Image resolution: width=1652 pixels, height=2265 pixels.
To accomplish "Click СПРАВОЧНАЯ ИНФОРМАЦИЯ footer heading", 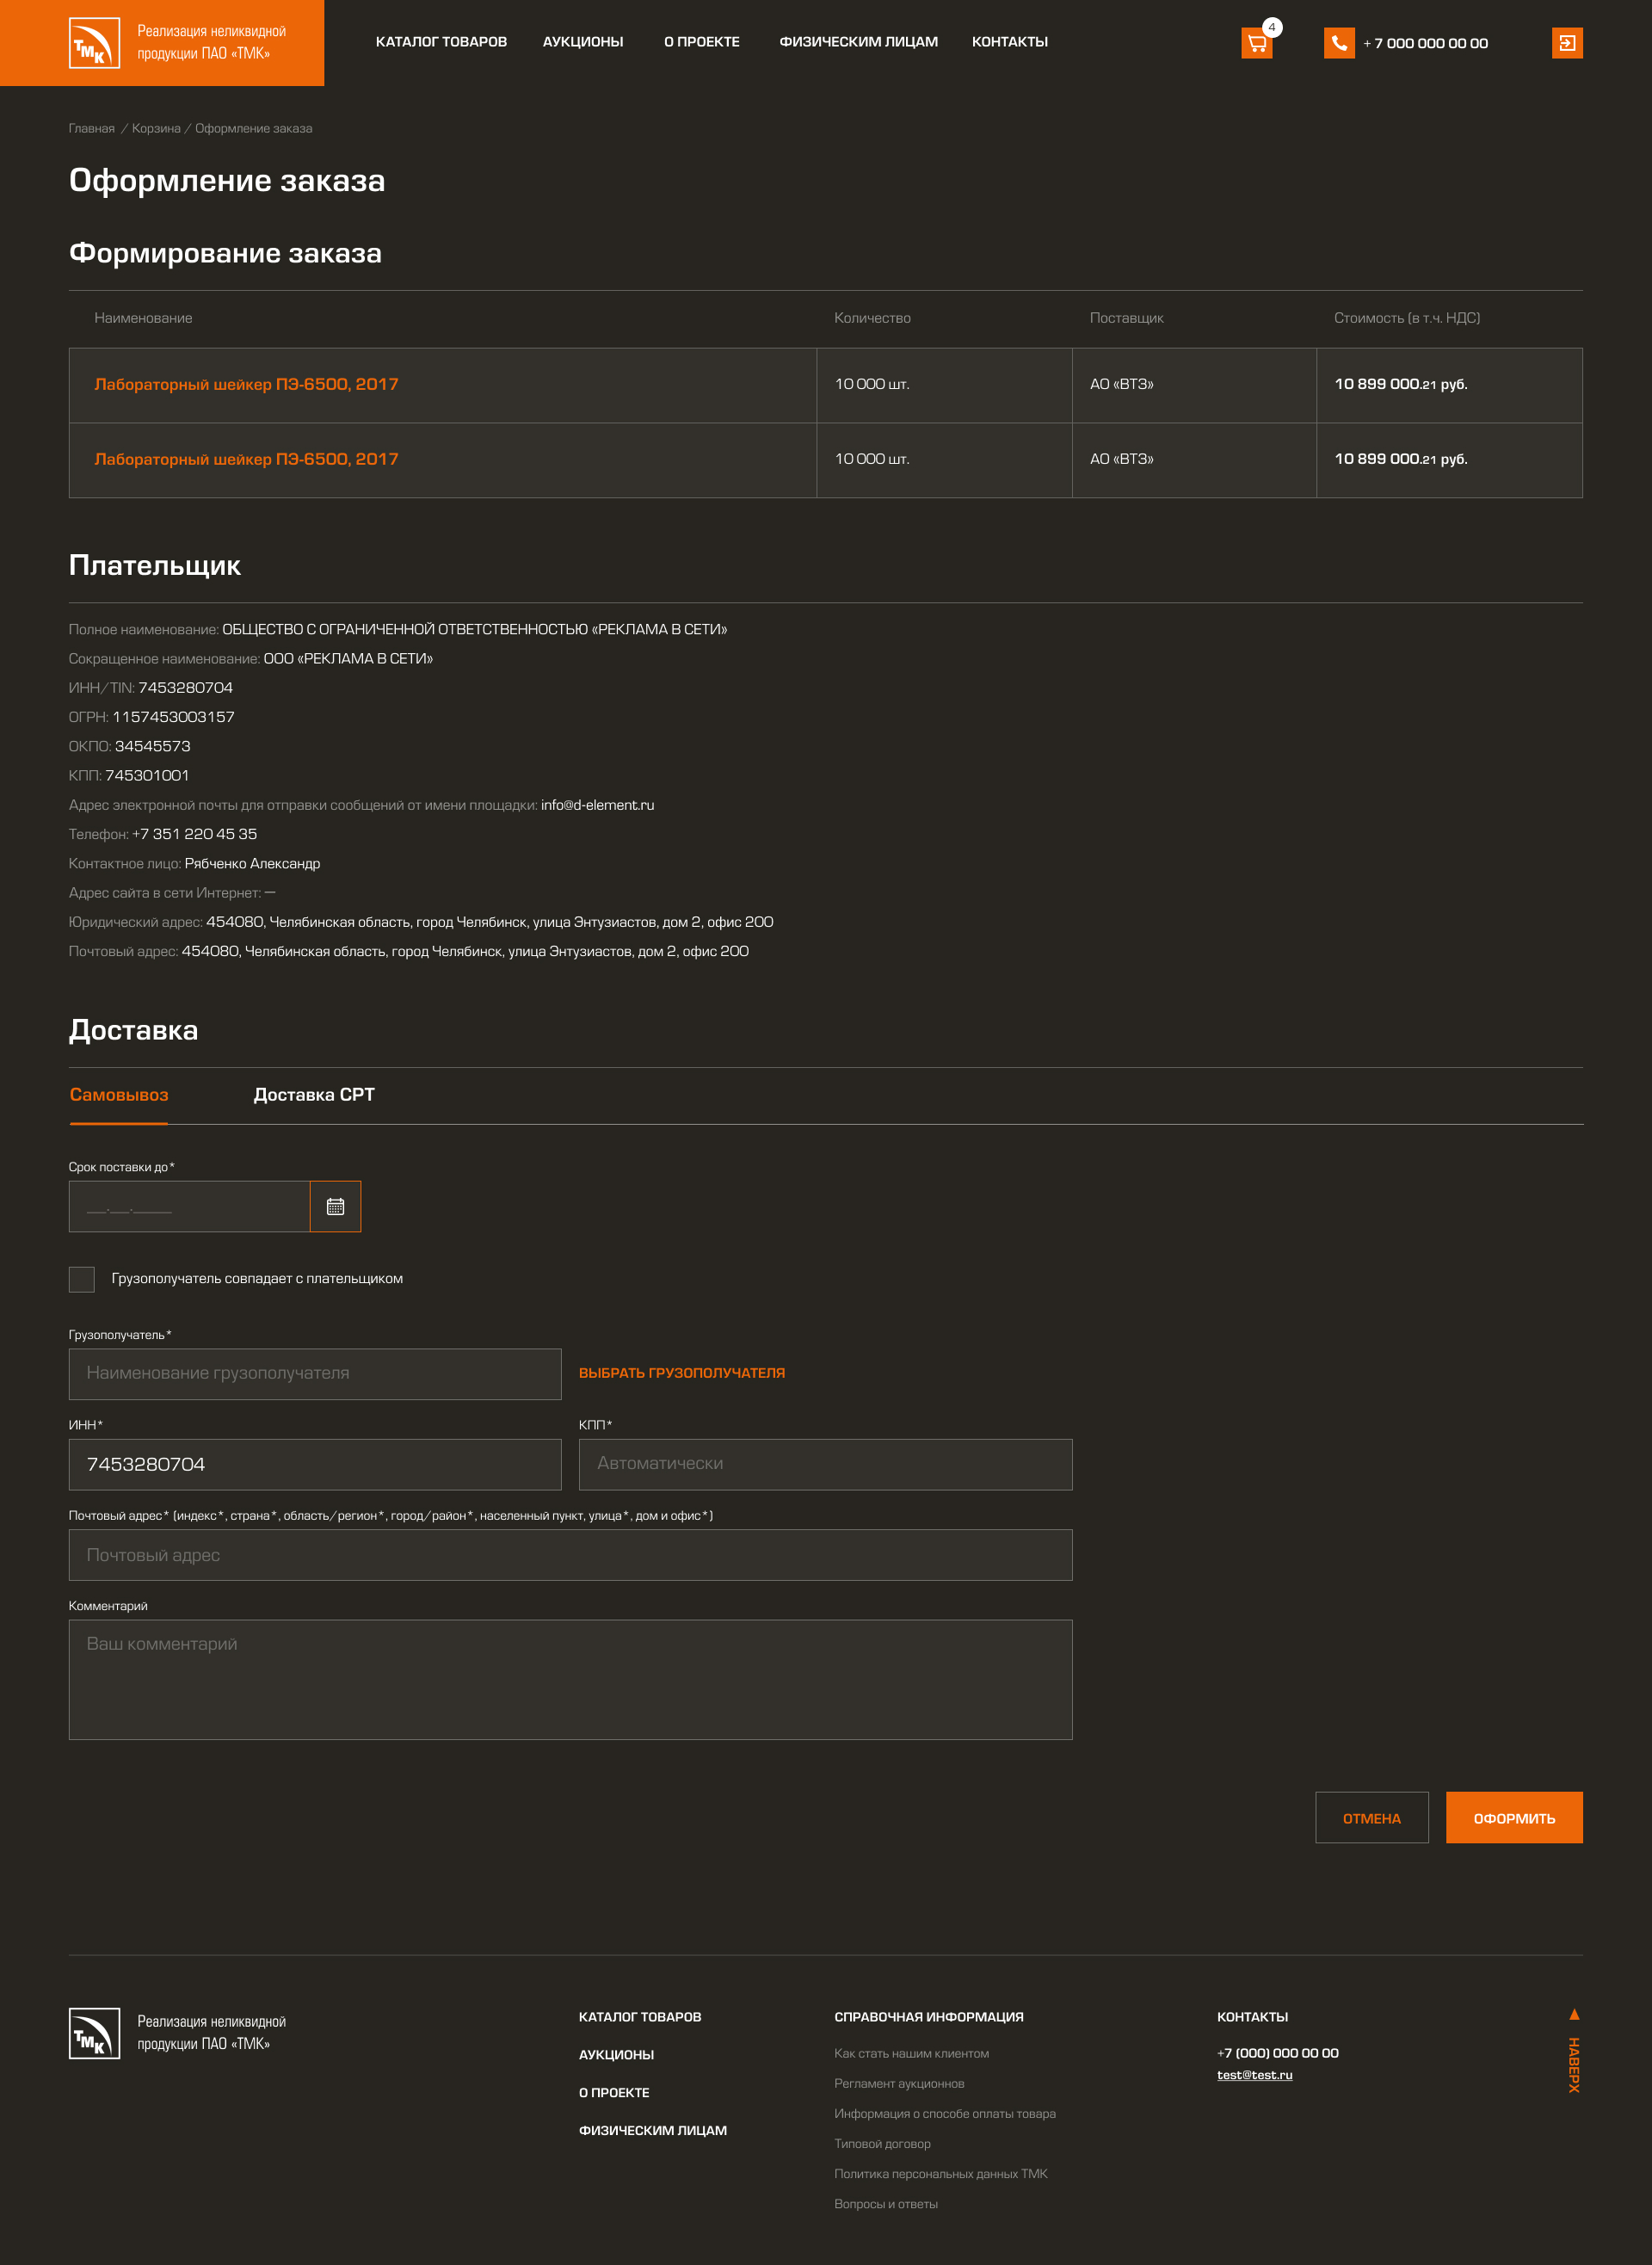I will click(929, 2017).
